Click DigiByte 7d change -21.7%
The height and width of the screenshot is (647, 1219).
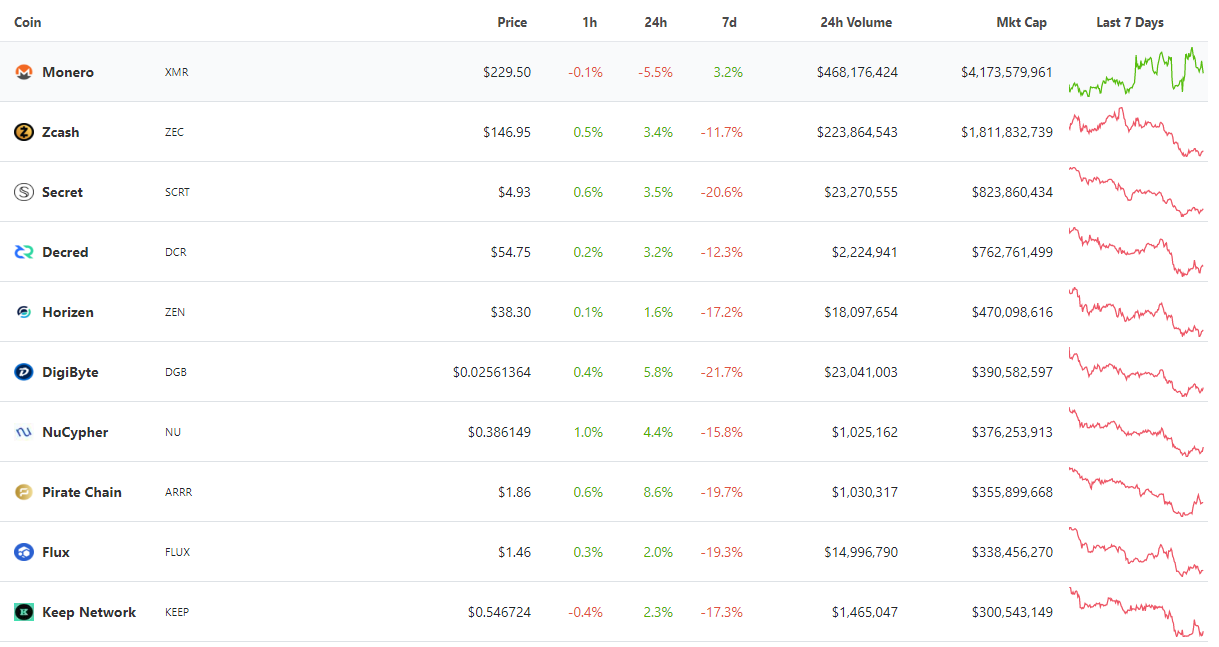[x=722, y=372]
